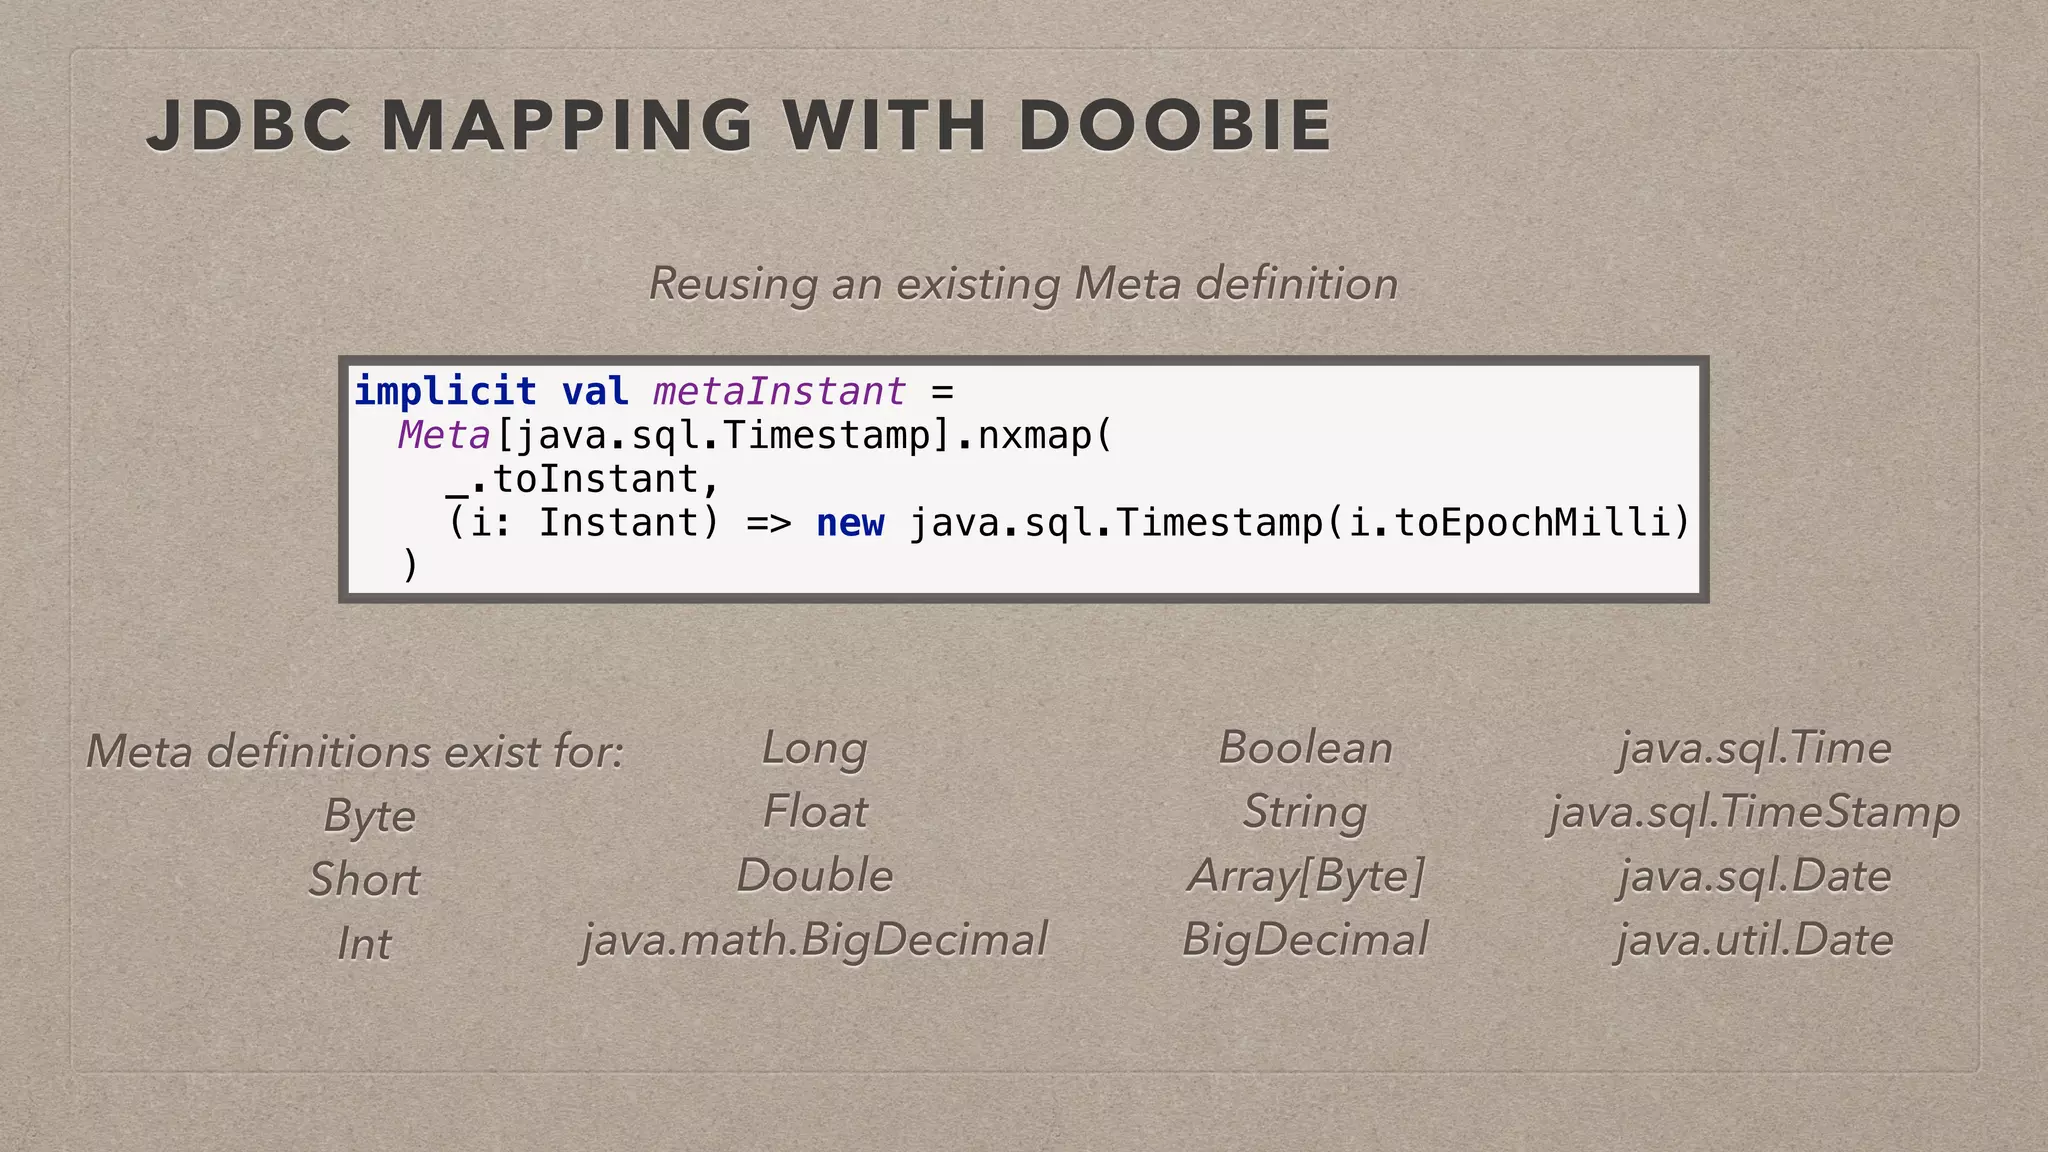Viewport: 2048px width, 1152px height.
Task: Click the Double type label
Action: coord(814,876)
